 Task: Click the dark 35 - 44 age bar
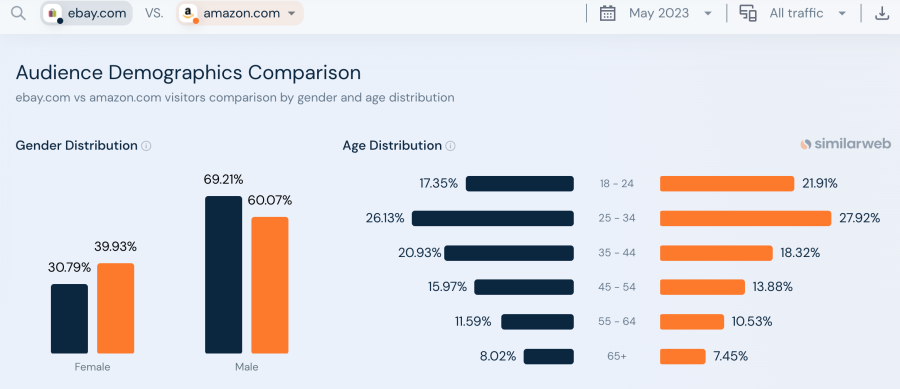tap(509, 253)
